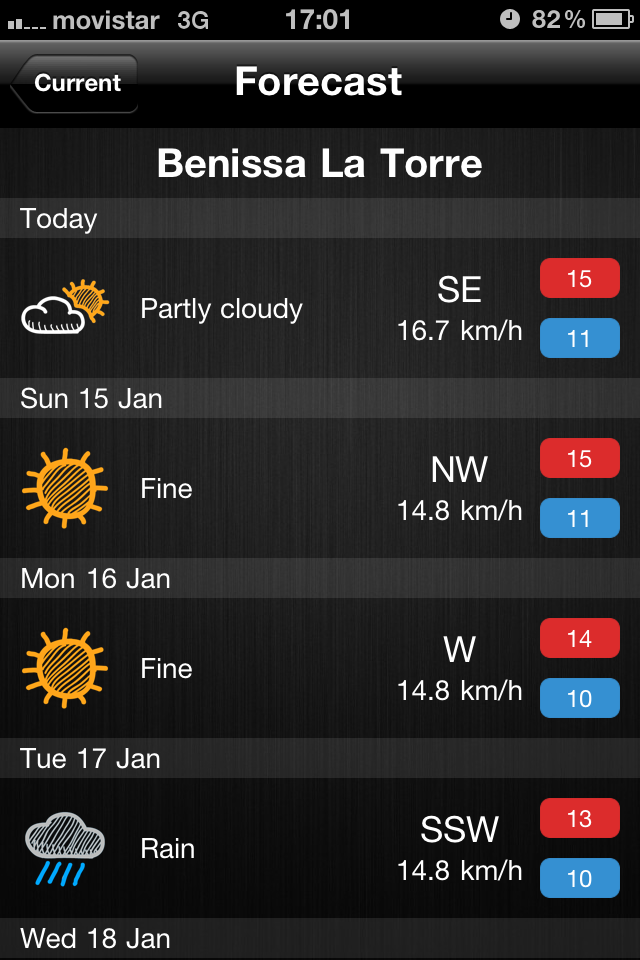This screenshot has height=960, width=640.
Task: Tap Today's blue low temperature badge 11
Action: tap(580, 338)
